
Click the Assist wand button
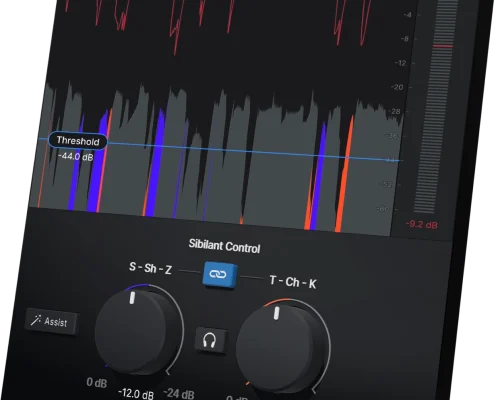51,322
